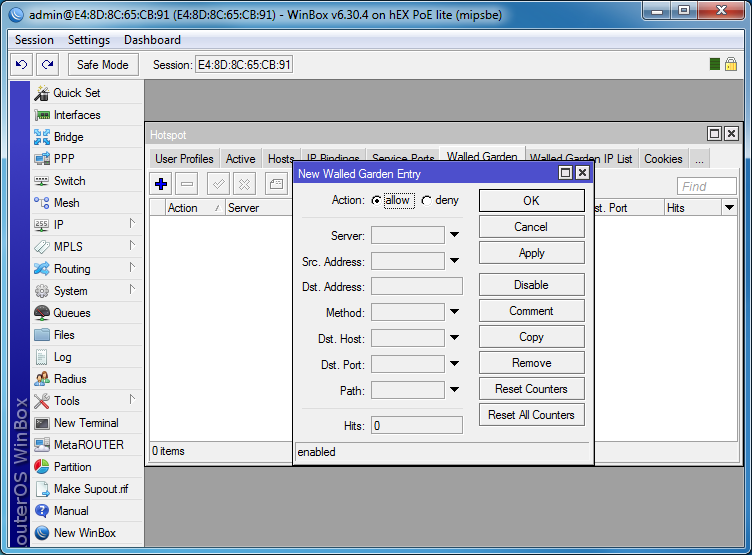Image resolution: width=752 pixels, height=555 pixels.
Task: Click the Cancel button
Action: [x=531, y=227]
